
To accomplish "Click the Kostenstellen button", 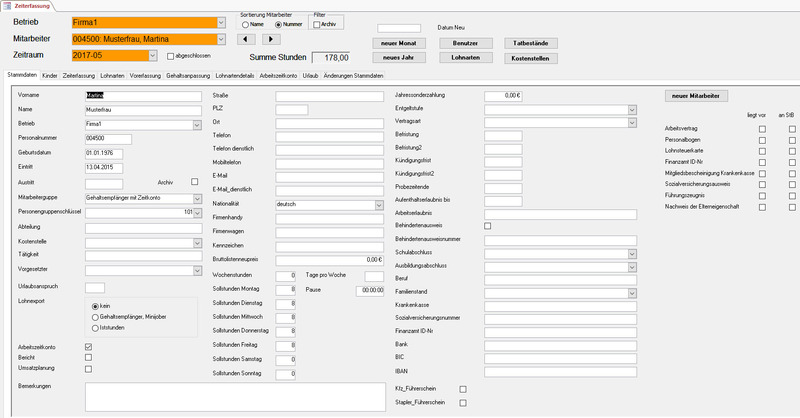I will click(531, 58).
